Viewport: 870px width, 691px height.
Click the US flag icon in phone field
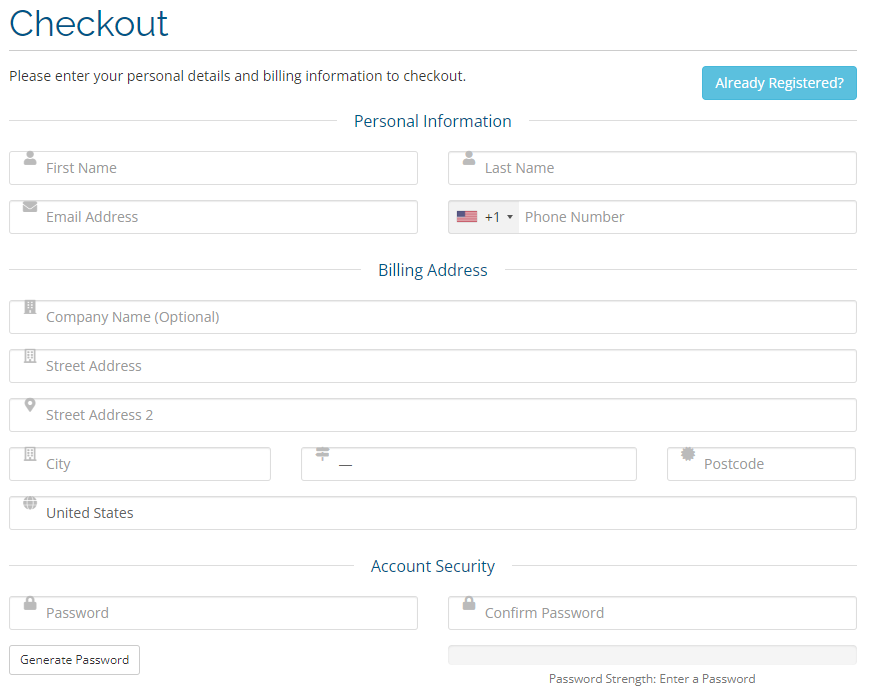[467, 217]
